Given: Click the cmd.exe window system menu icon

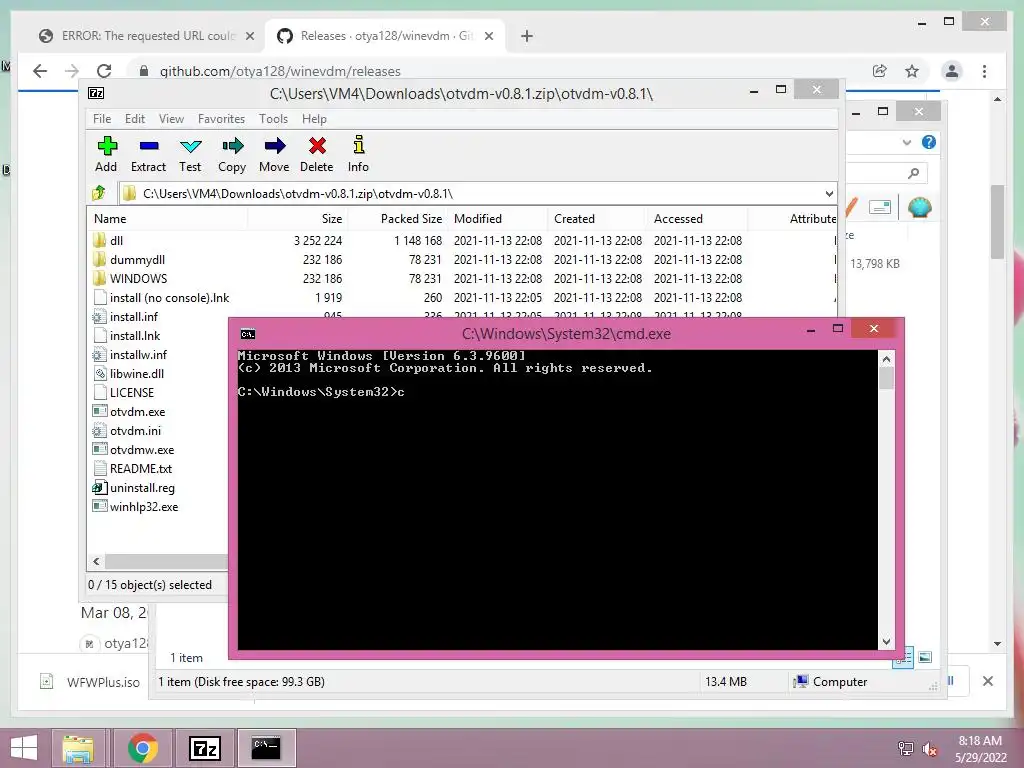Looking at the screenshot, I should pyautogui.click(x=248, y=334).
